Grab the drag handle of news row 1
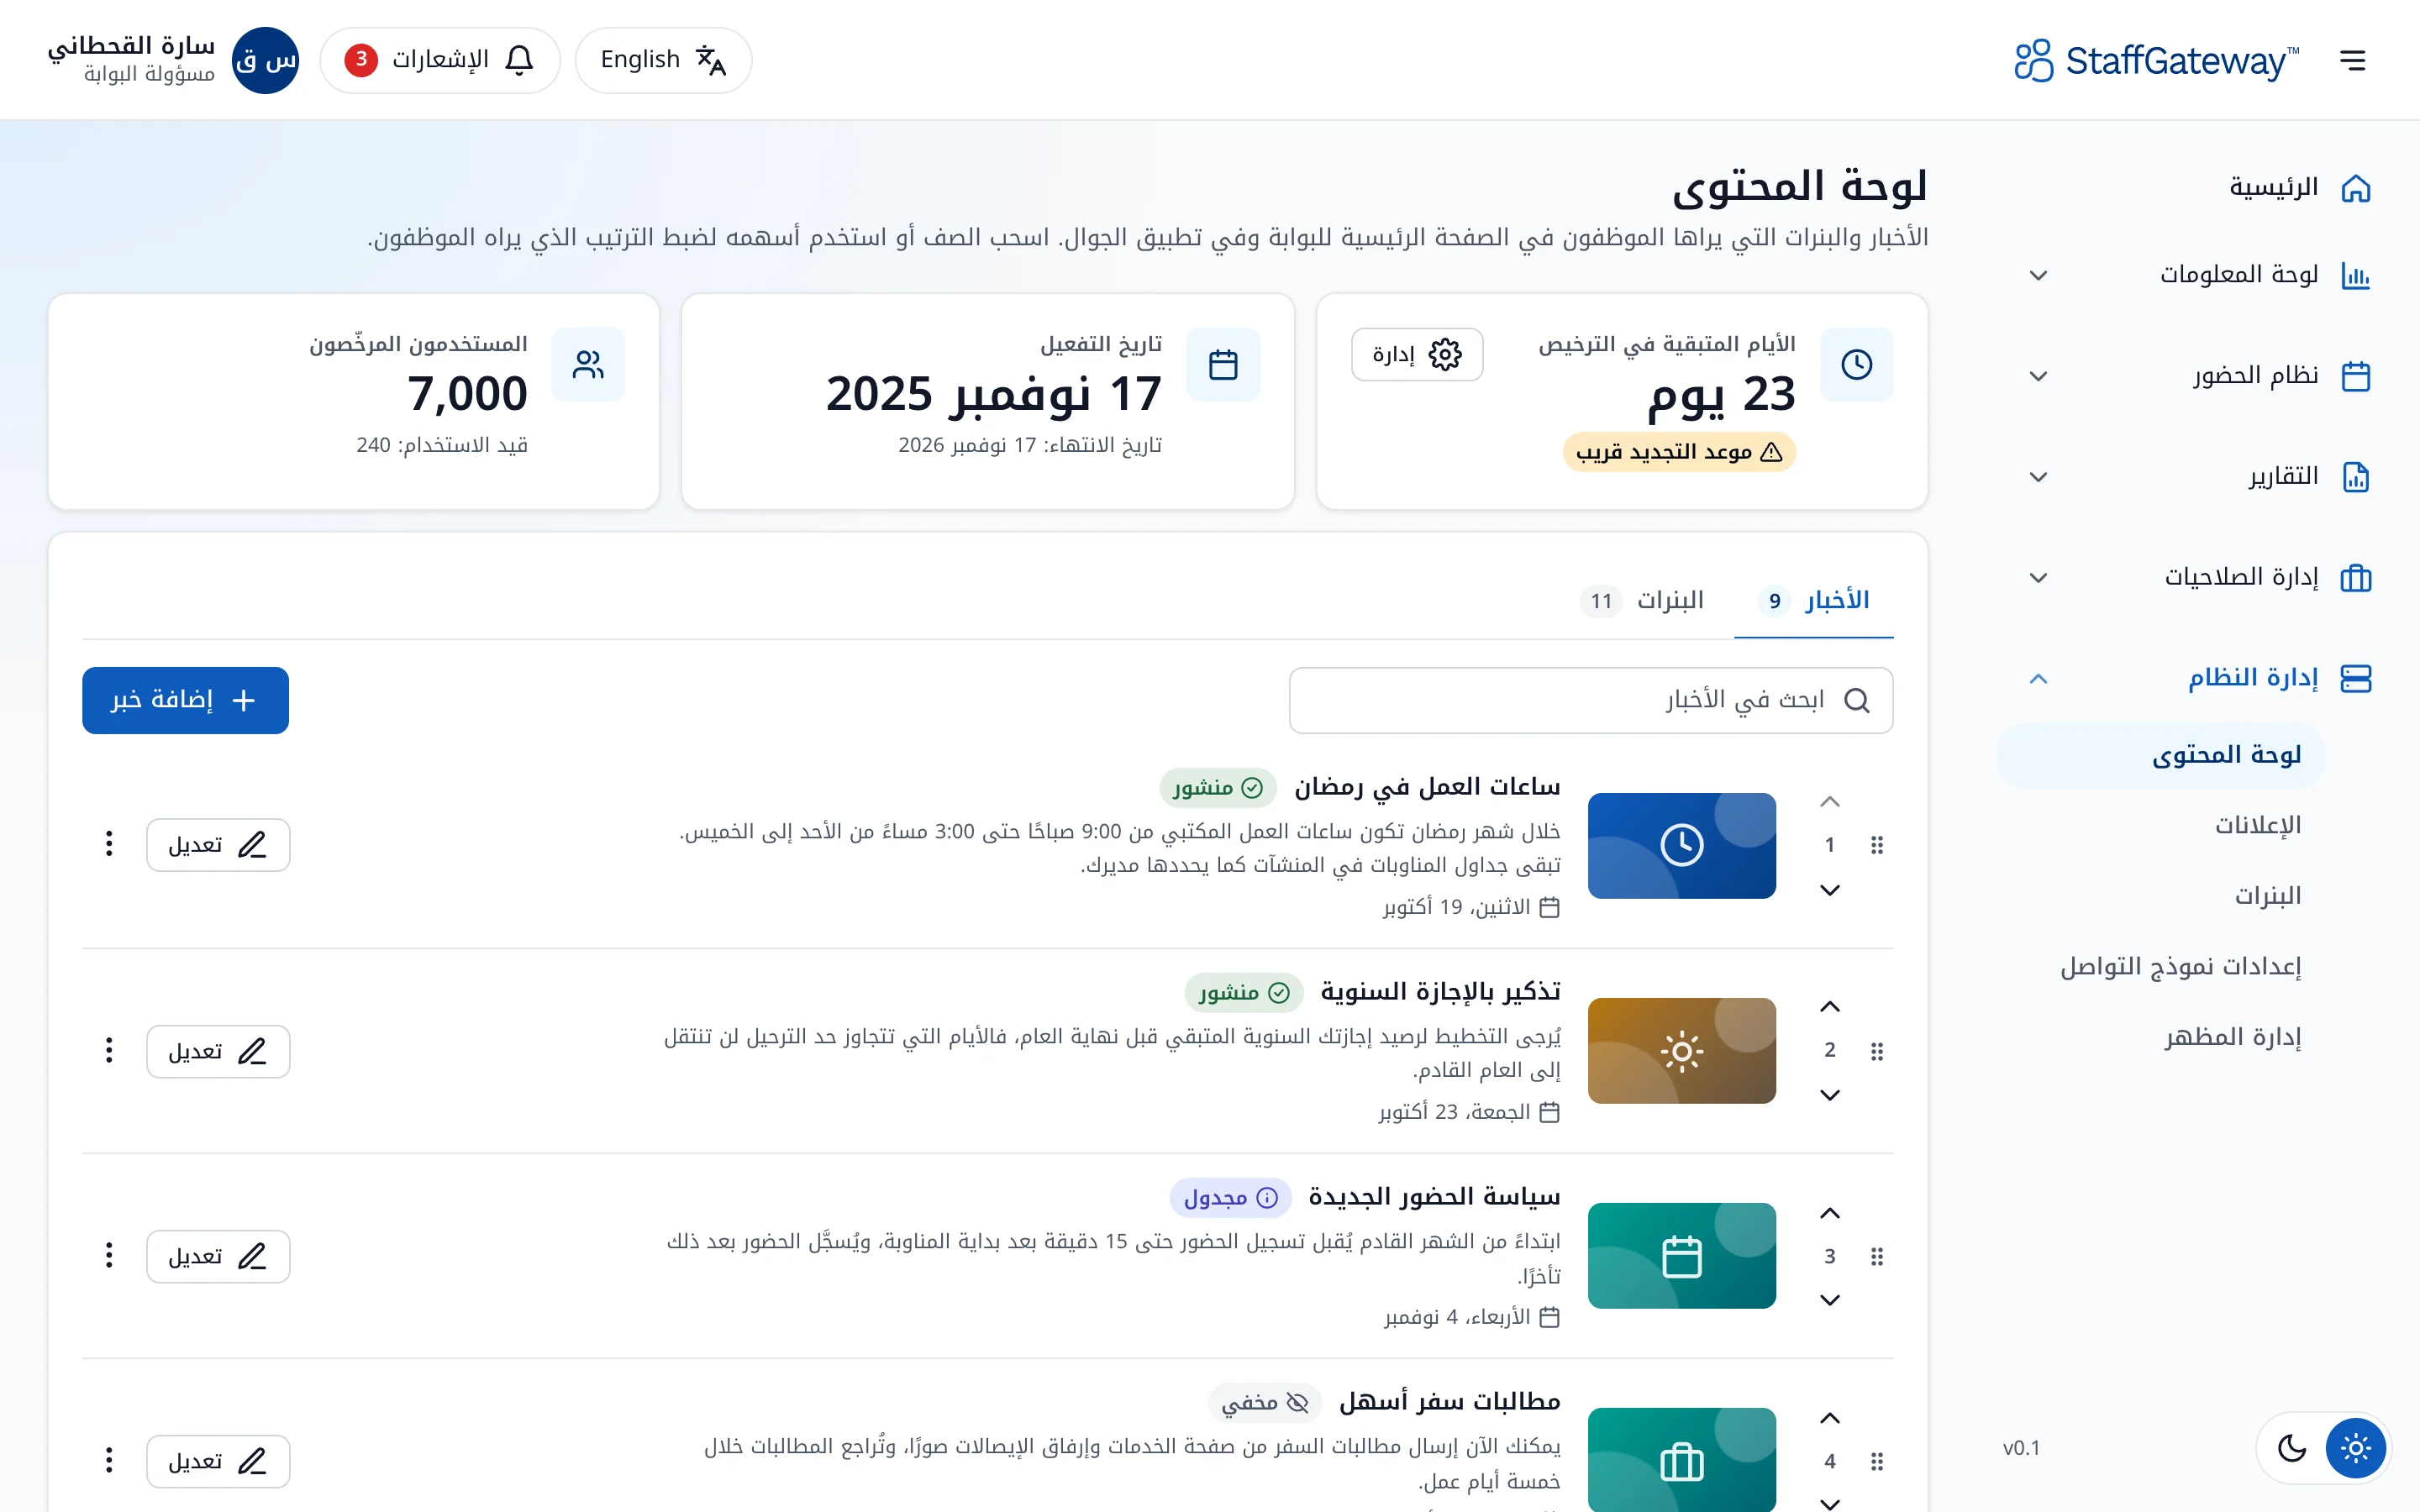 [x=1877, y=845]
